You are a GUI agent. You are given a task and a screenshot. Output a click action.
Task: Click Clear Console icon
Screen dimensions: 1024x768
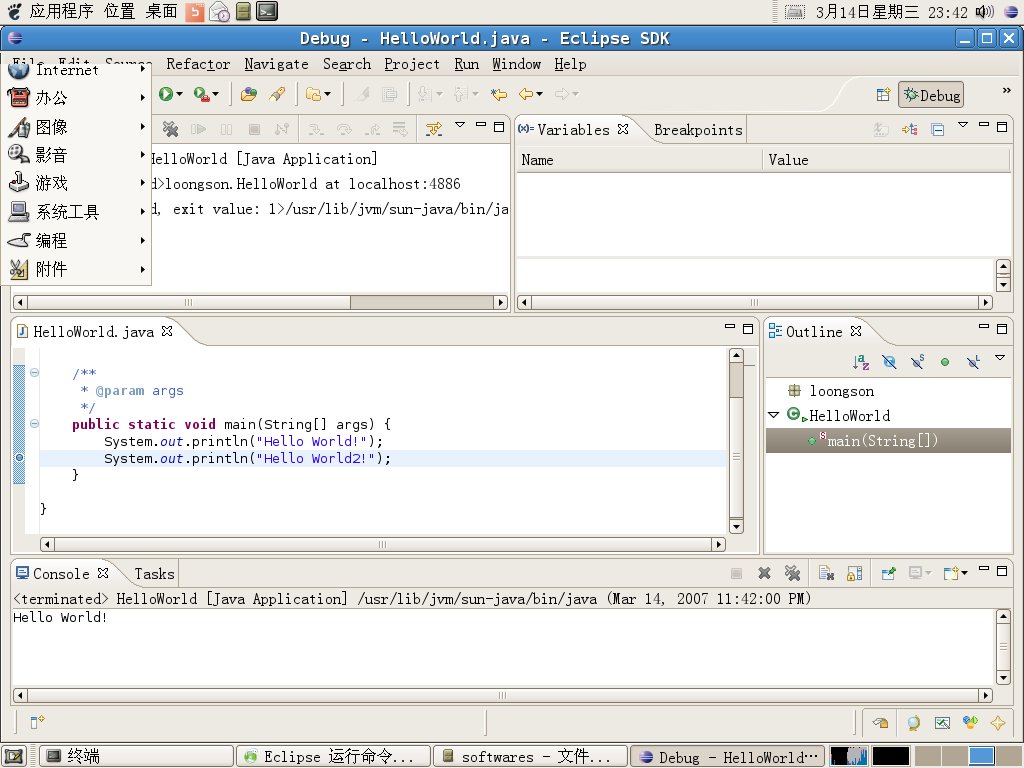[826, 573]
